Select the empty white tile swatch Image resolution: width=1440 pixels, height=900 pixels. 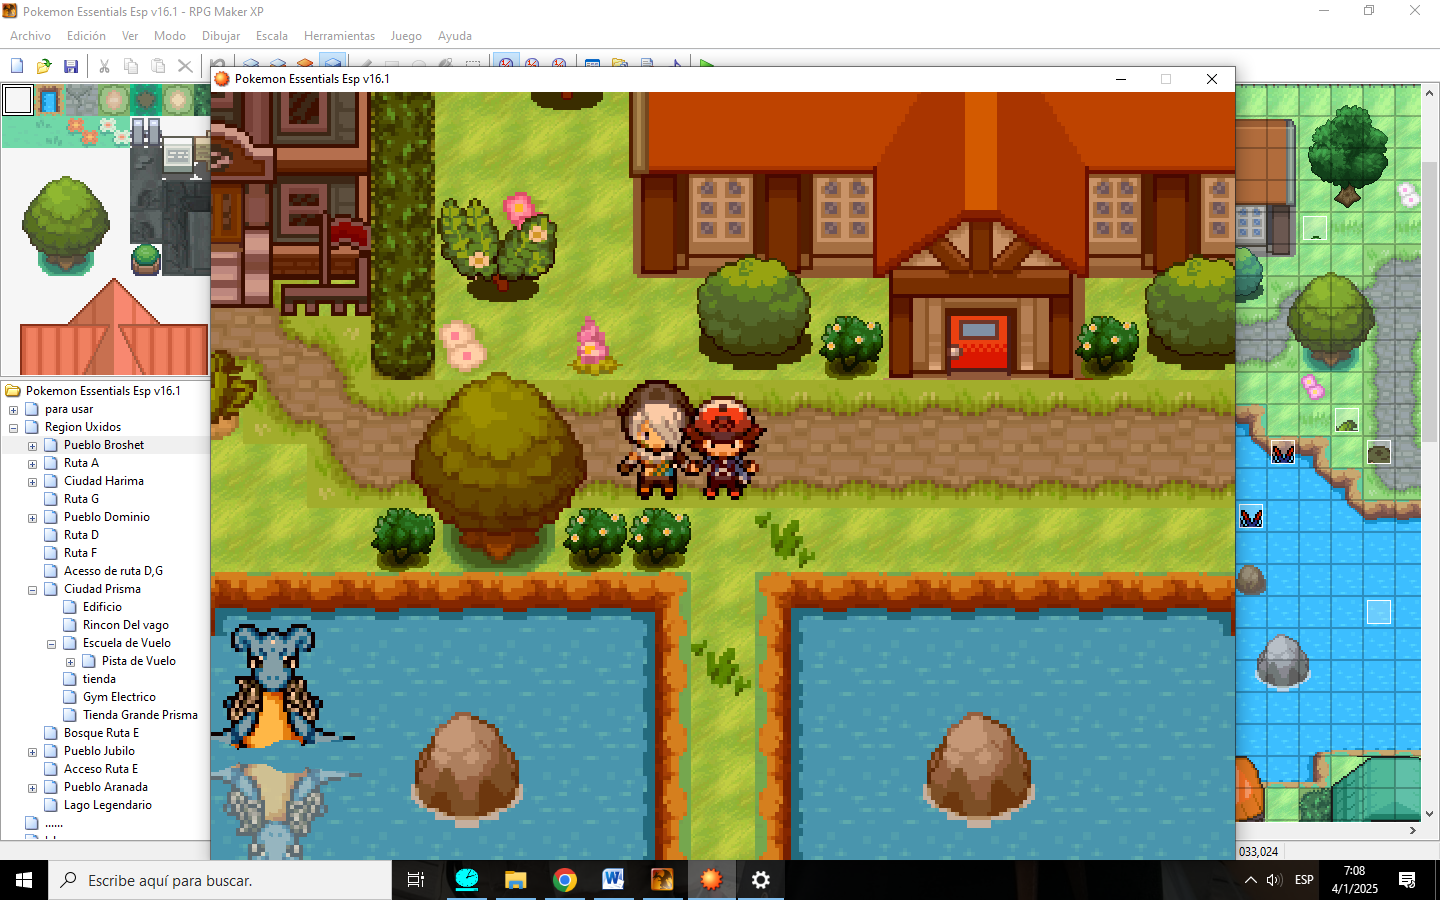pos(18,100)
